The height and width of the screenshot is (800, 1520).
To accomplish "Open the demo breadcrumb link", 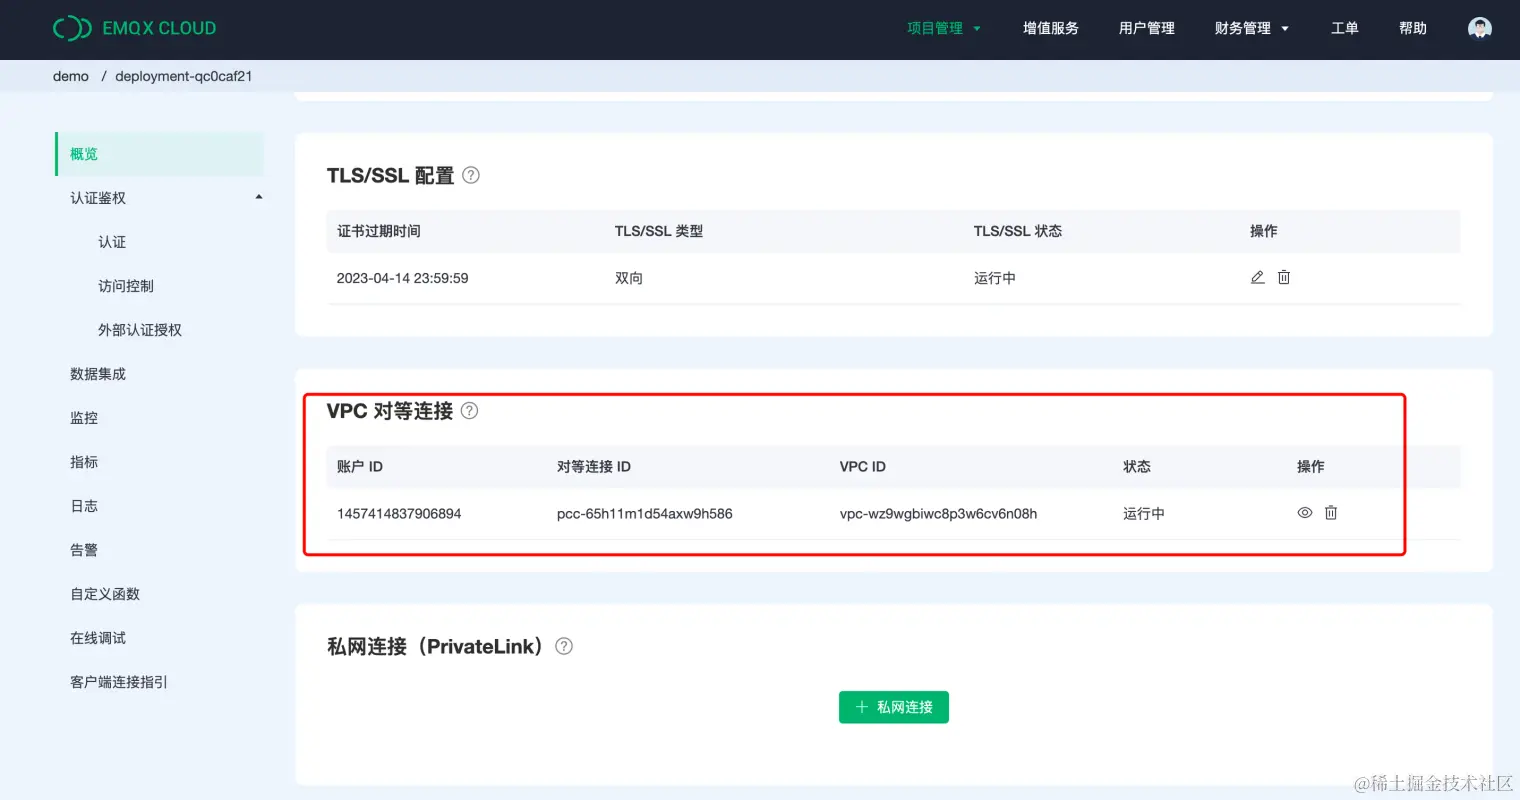I will click(x=70, y=75).
